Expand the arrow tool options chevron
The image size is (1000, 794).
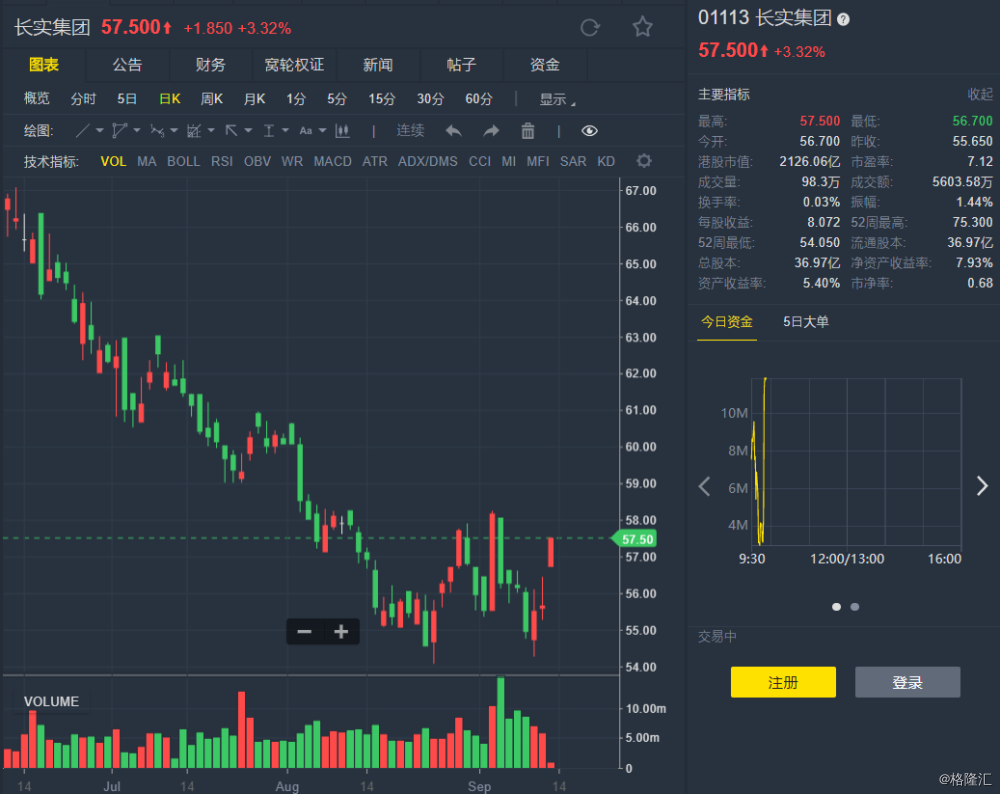click(x=248, y=130)
